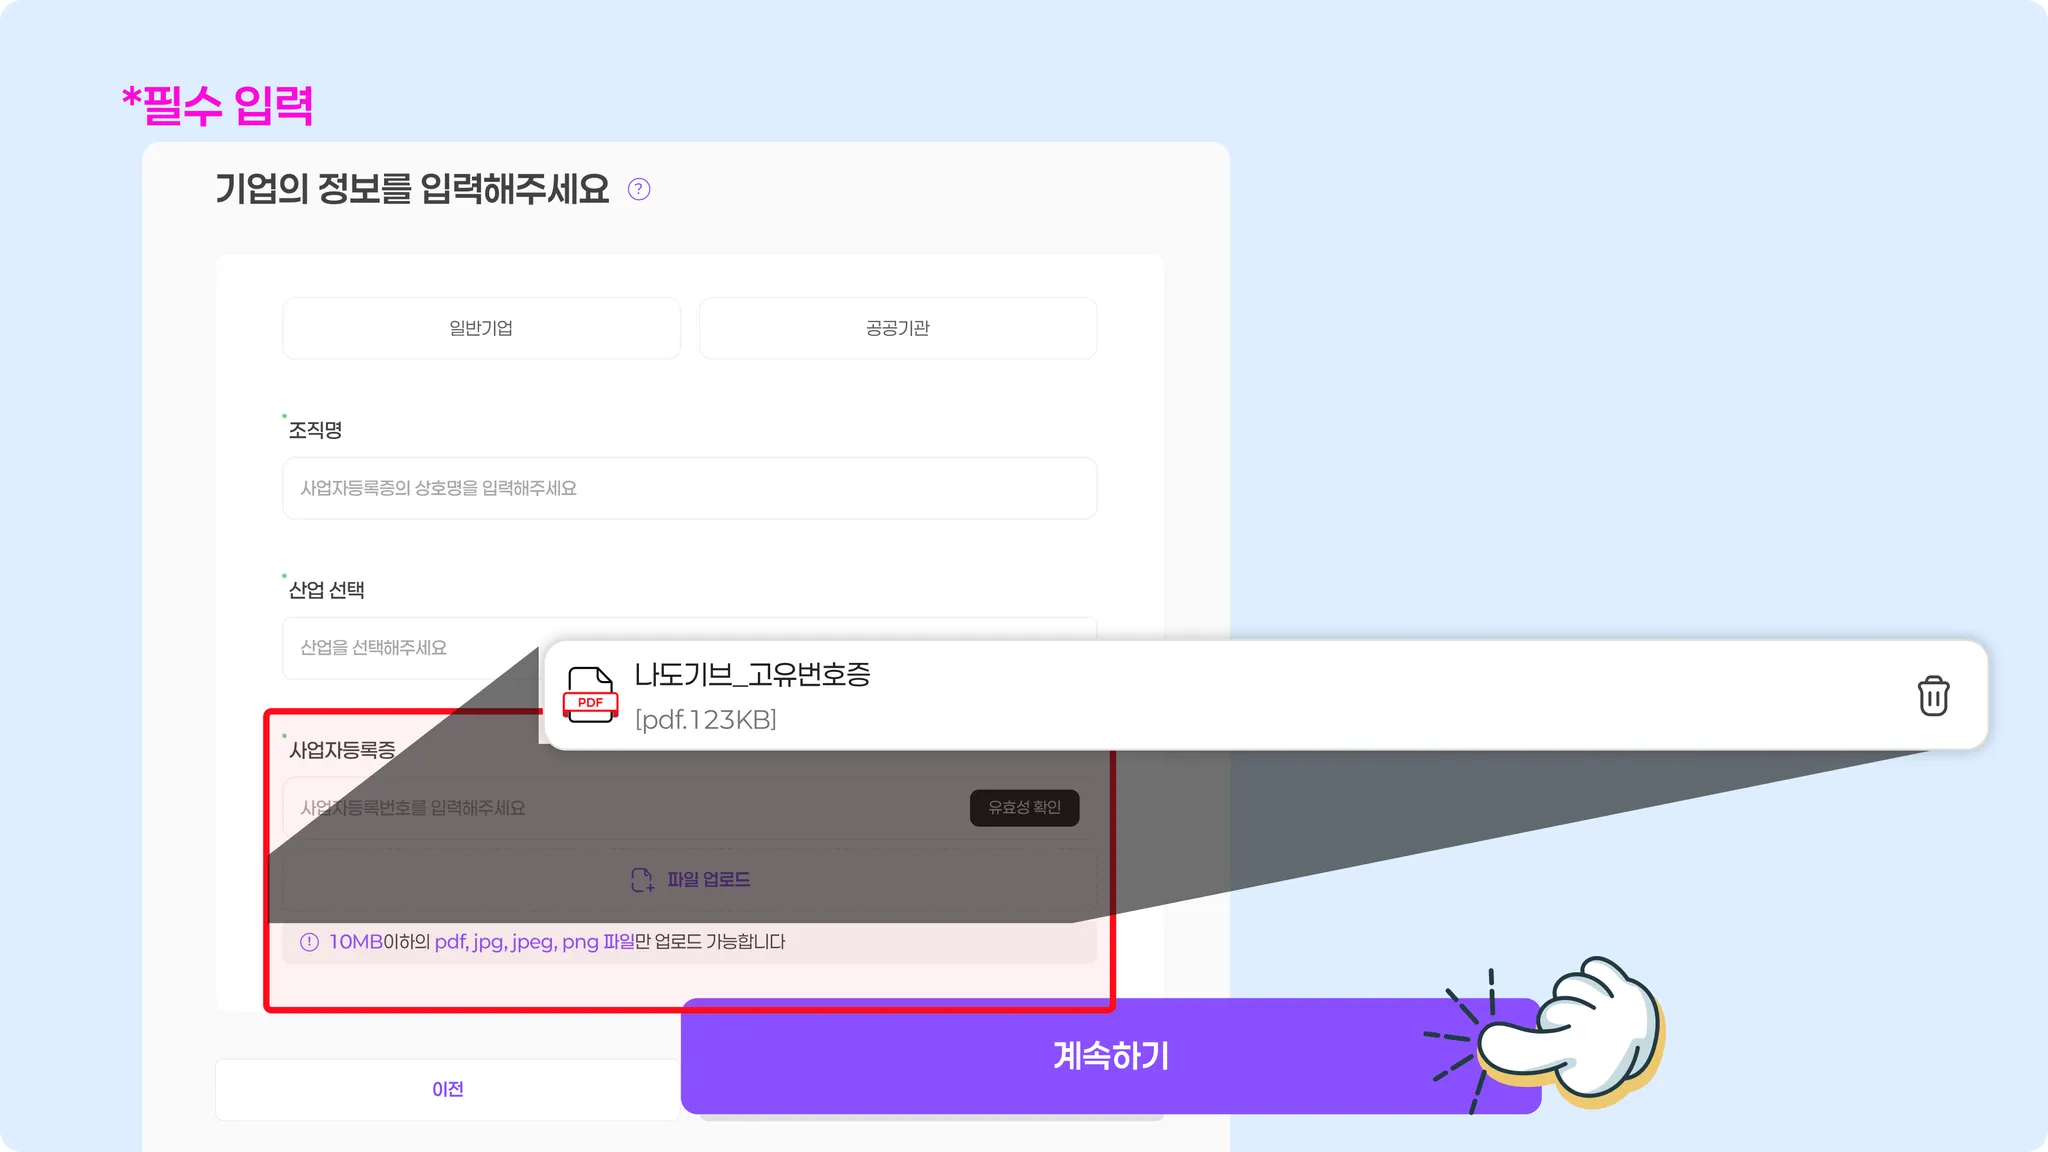Click the 10MB upload restriction notice

(557, 942)
